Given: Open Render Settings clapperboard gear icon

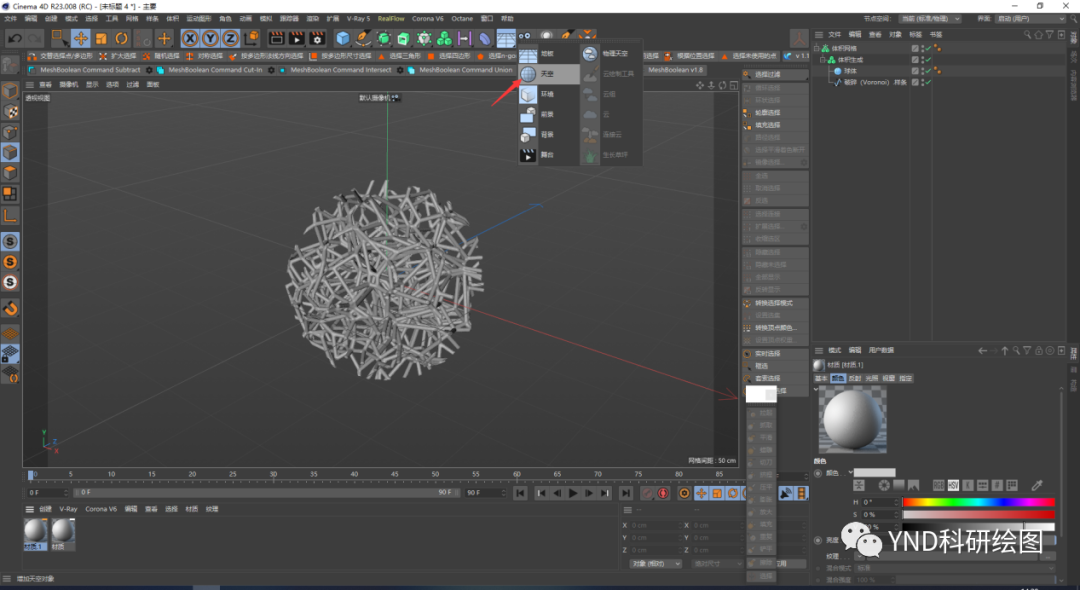Looking at the screenshot, I should pyautogui.click(x=317, y=39).
